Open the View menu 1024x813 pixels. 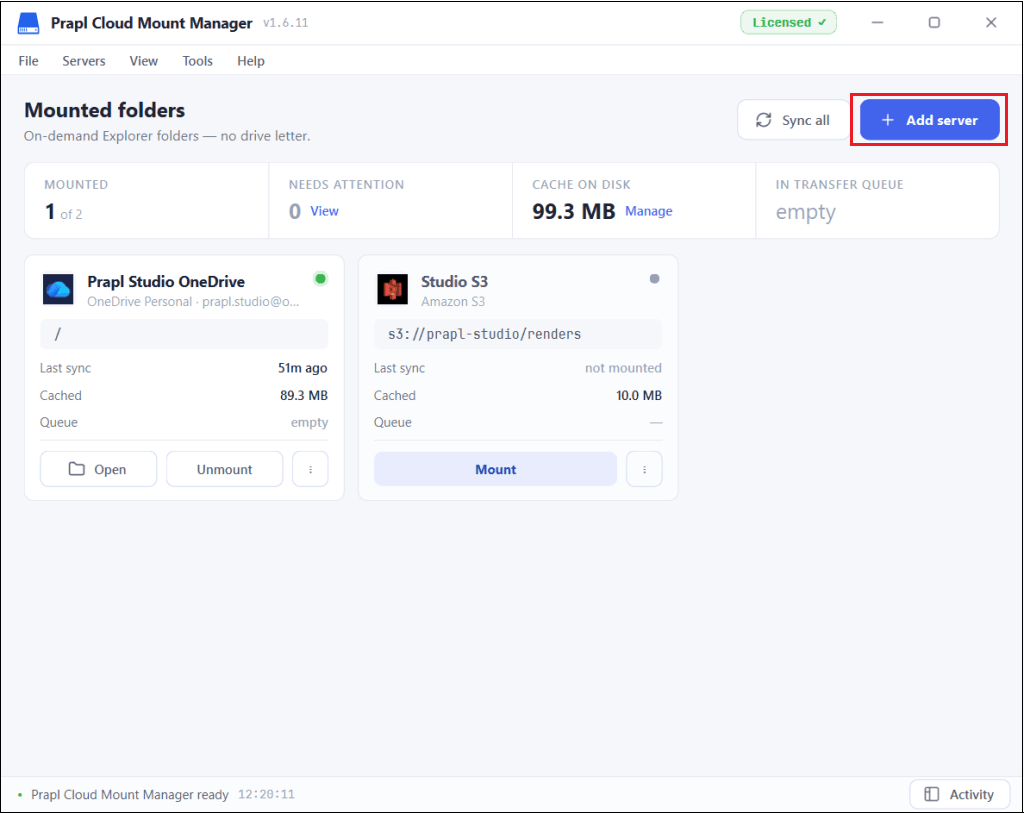point(144,61)
